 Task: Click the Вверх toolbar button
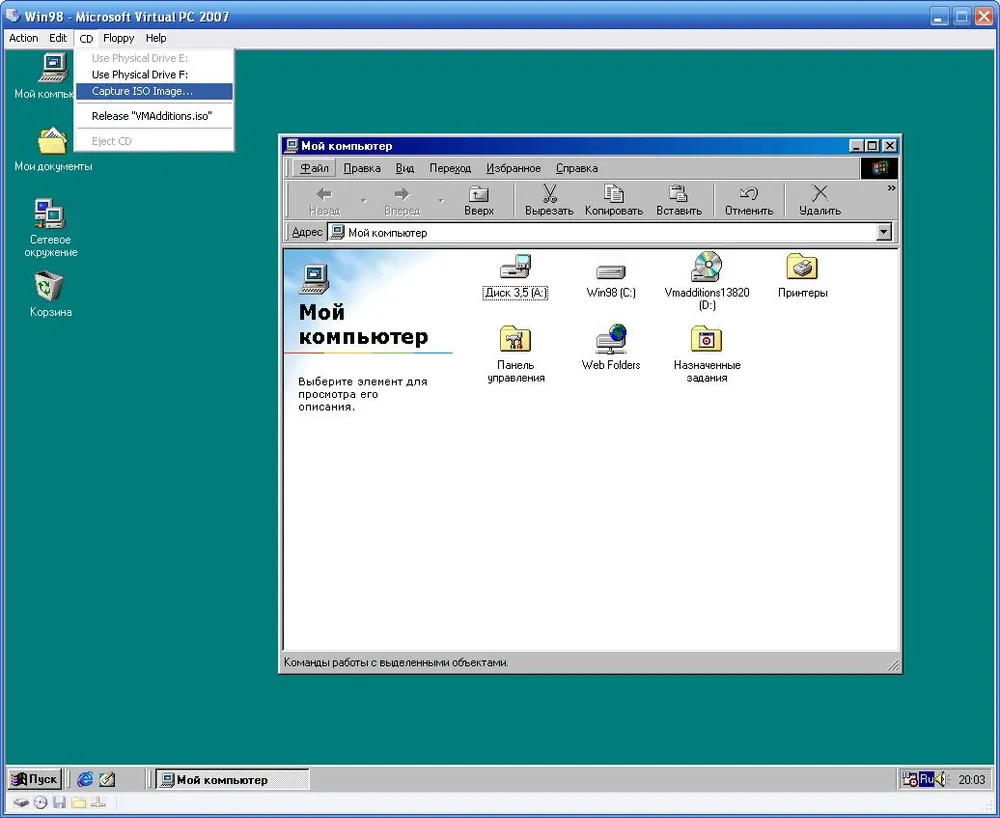click(x=479, y=200)
